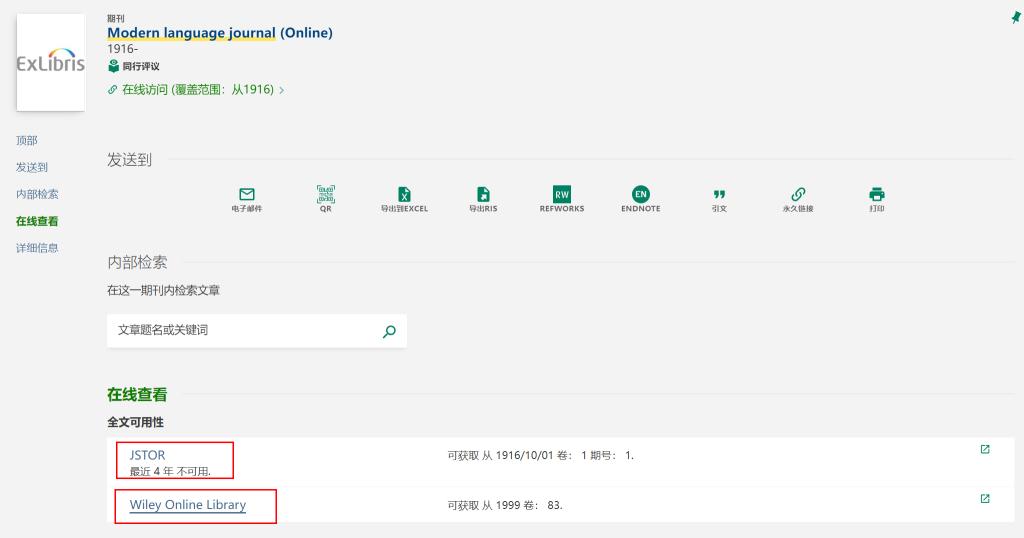Get permalink (永久链接) for record
1024x538 pixels.
coord(798,195)
